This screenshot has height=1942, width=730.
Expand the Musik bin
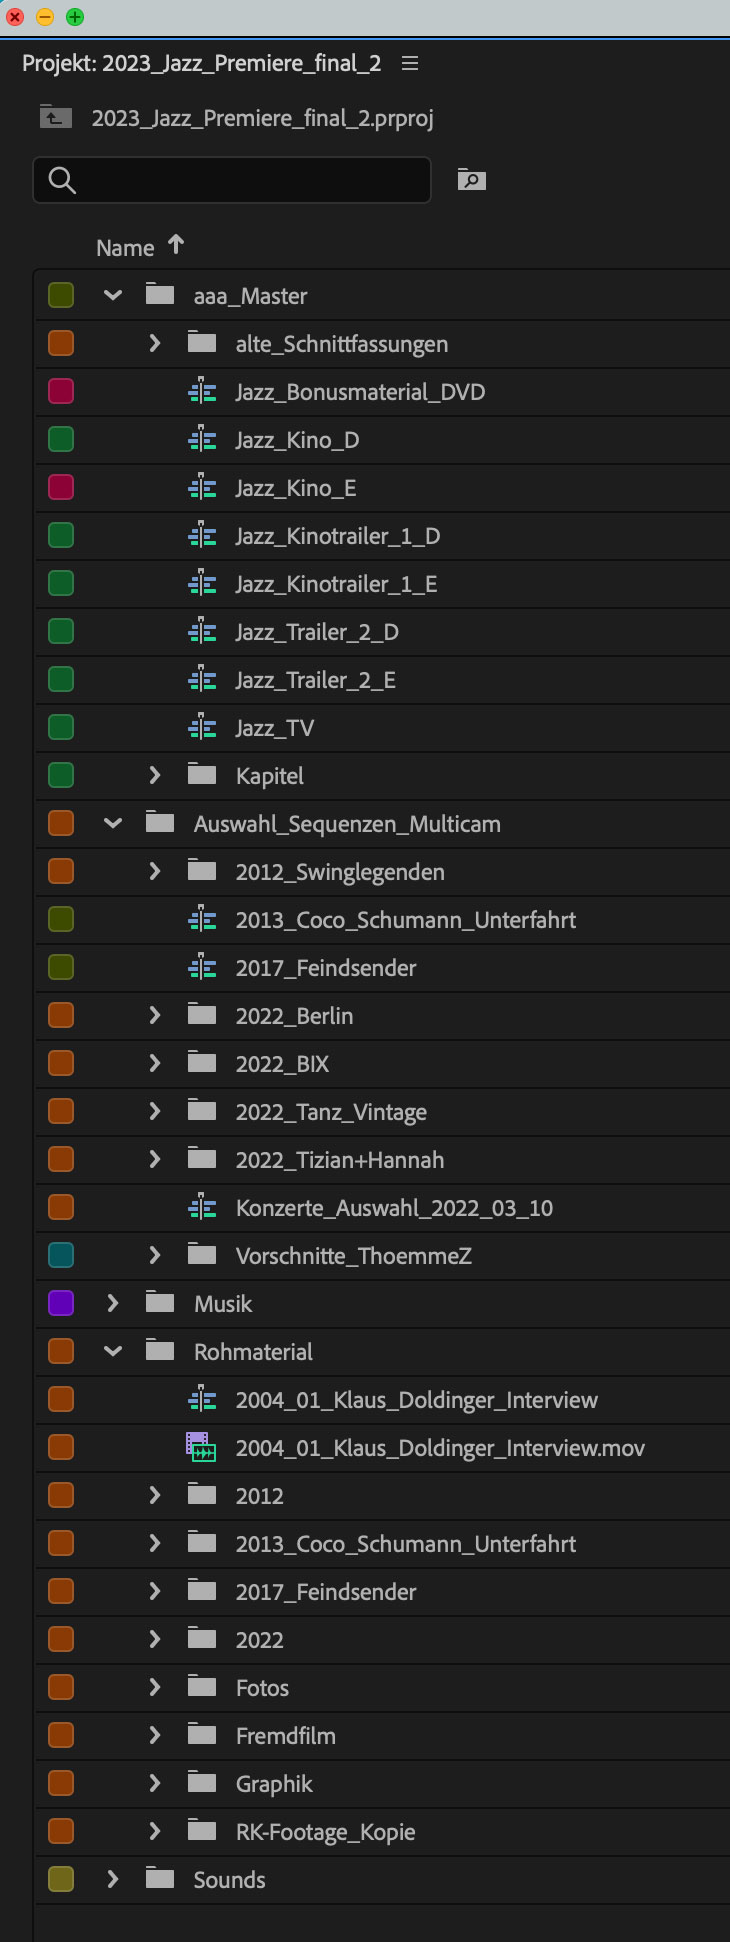(113, 1304)
